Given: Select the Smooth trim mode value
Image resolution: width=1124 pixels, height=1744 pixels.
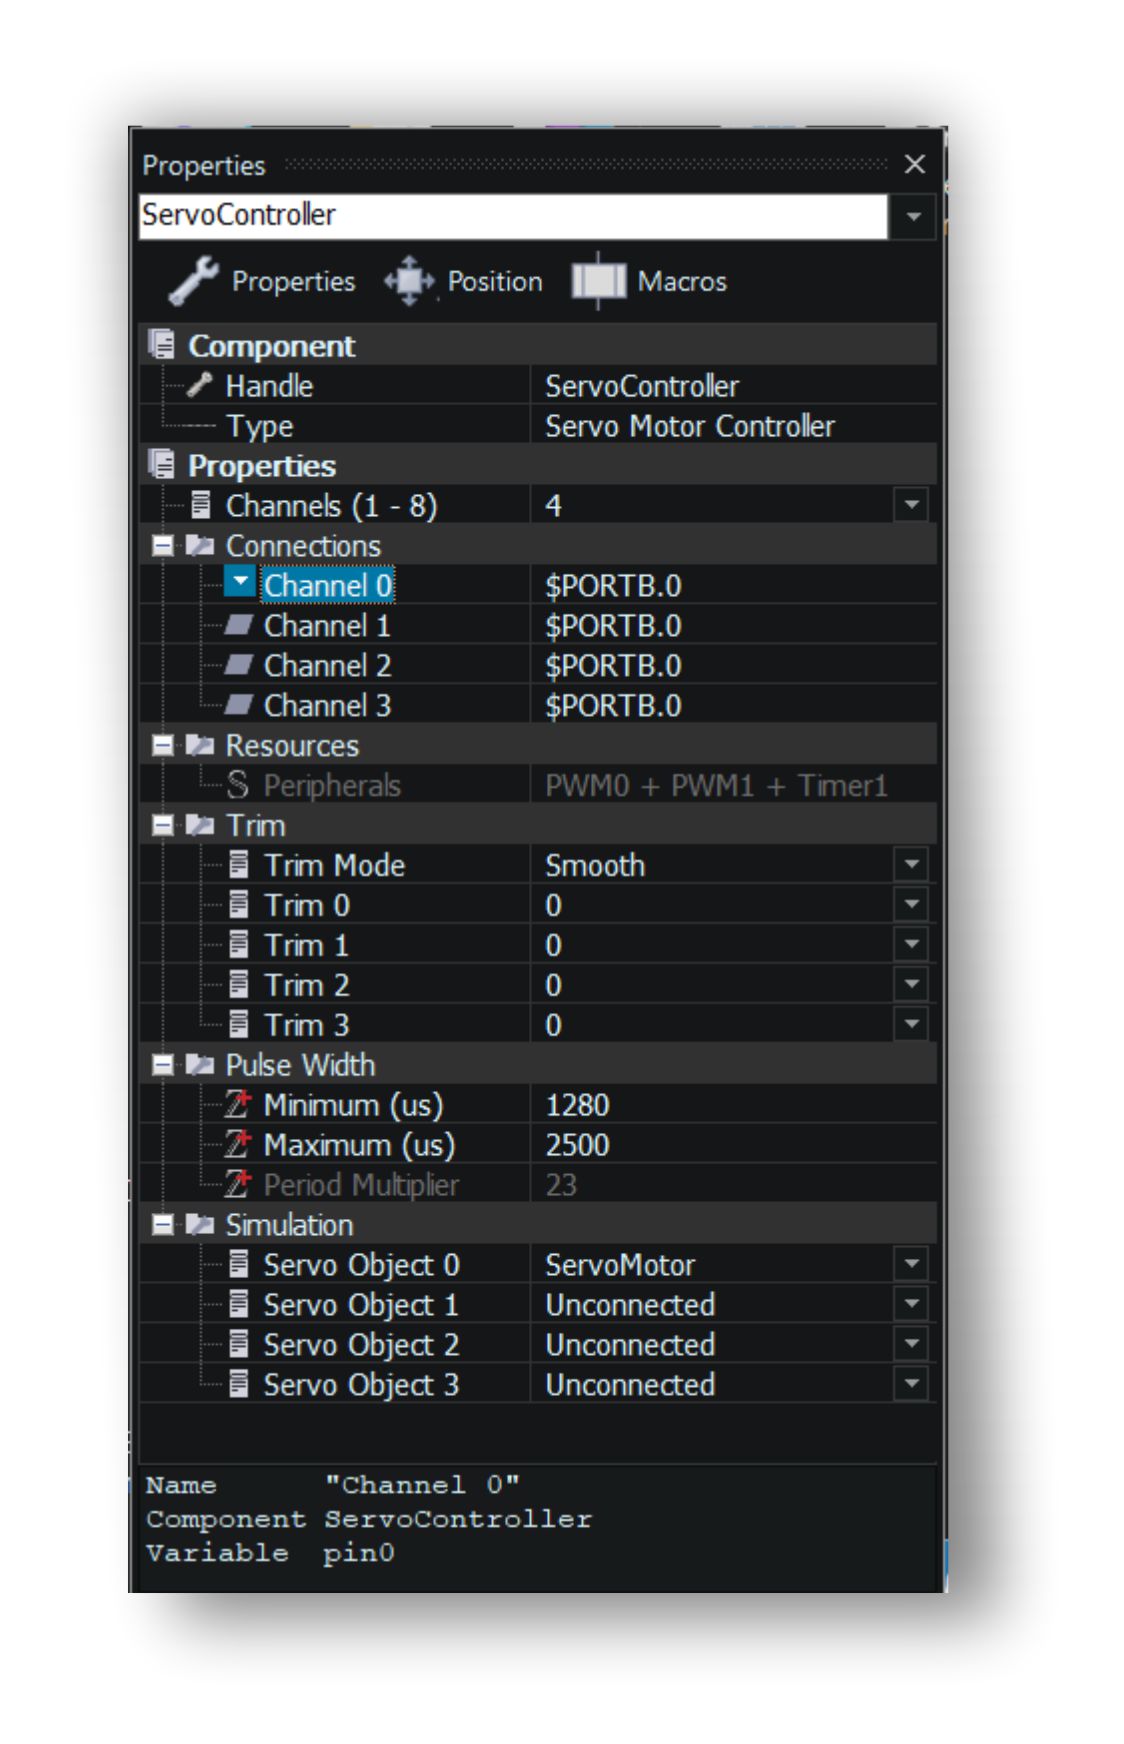Looking at the screenshot, I should pyautogui.click(x=595, y=866).
